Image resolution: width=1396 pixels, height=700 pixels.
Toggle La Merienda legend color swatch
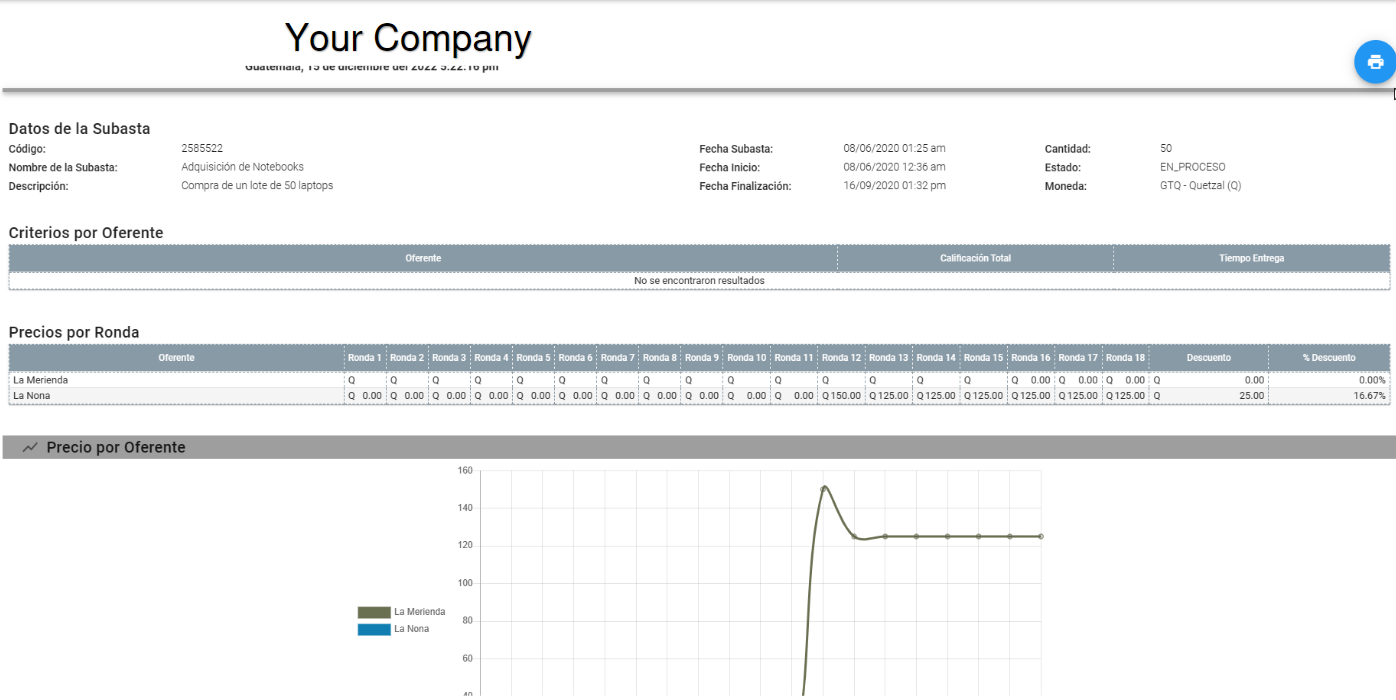pos(374,612)
